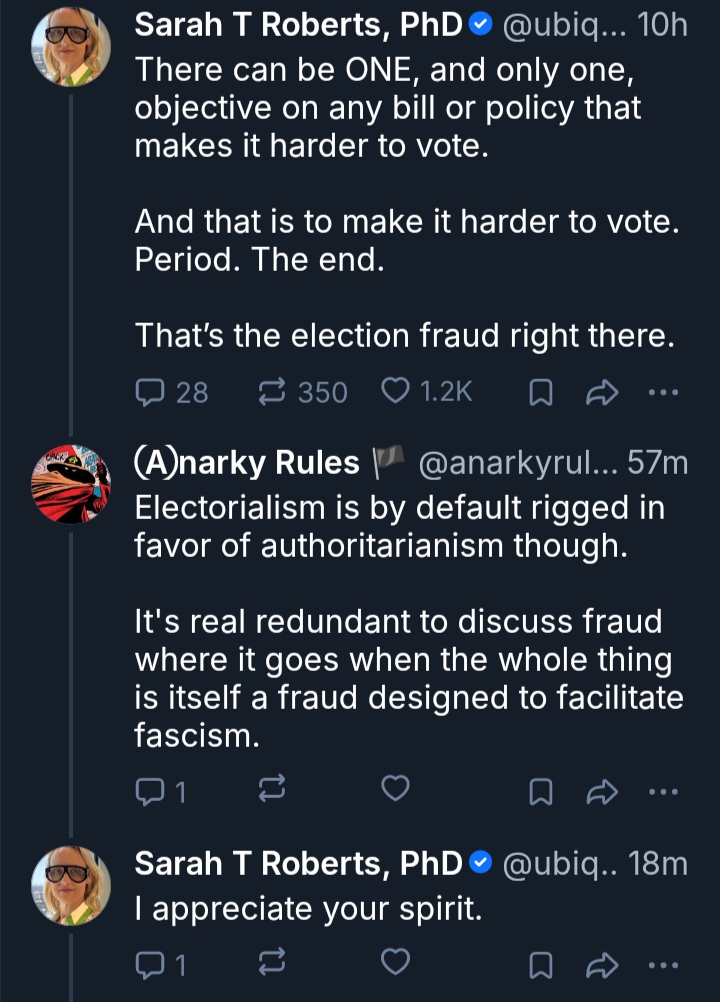The image size is (720, 1002).
Task: Like the Anarky Rules reply about fascism
Action: tap(396, 790)
